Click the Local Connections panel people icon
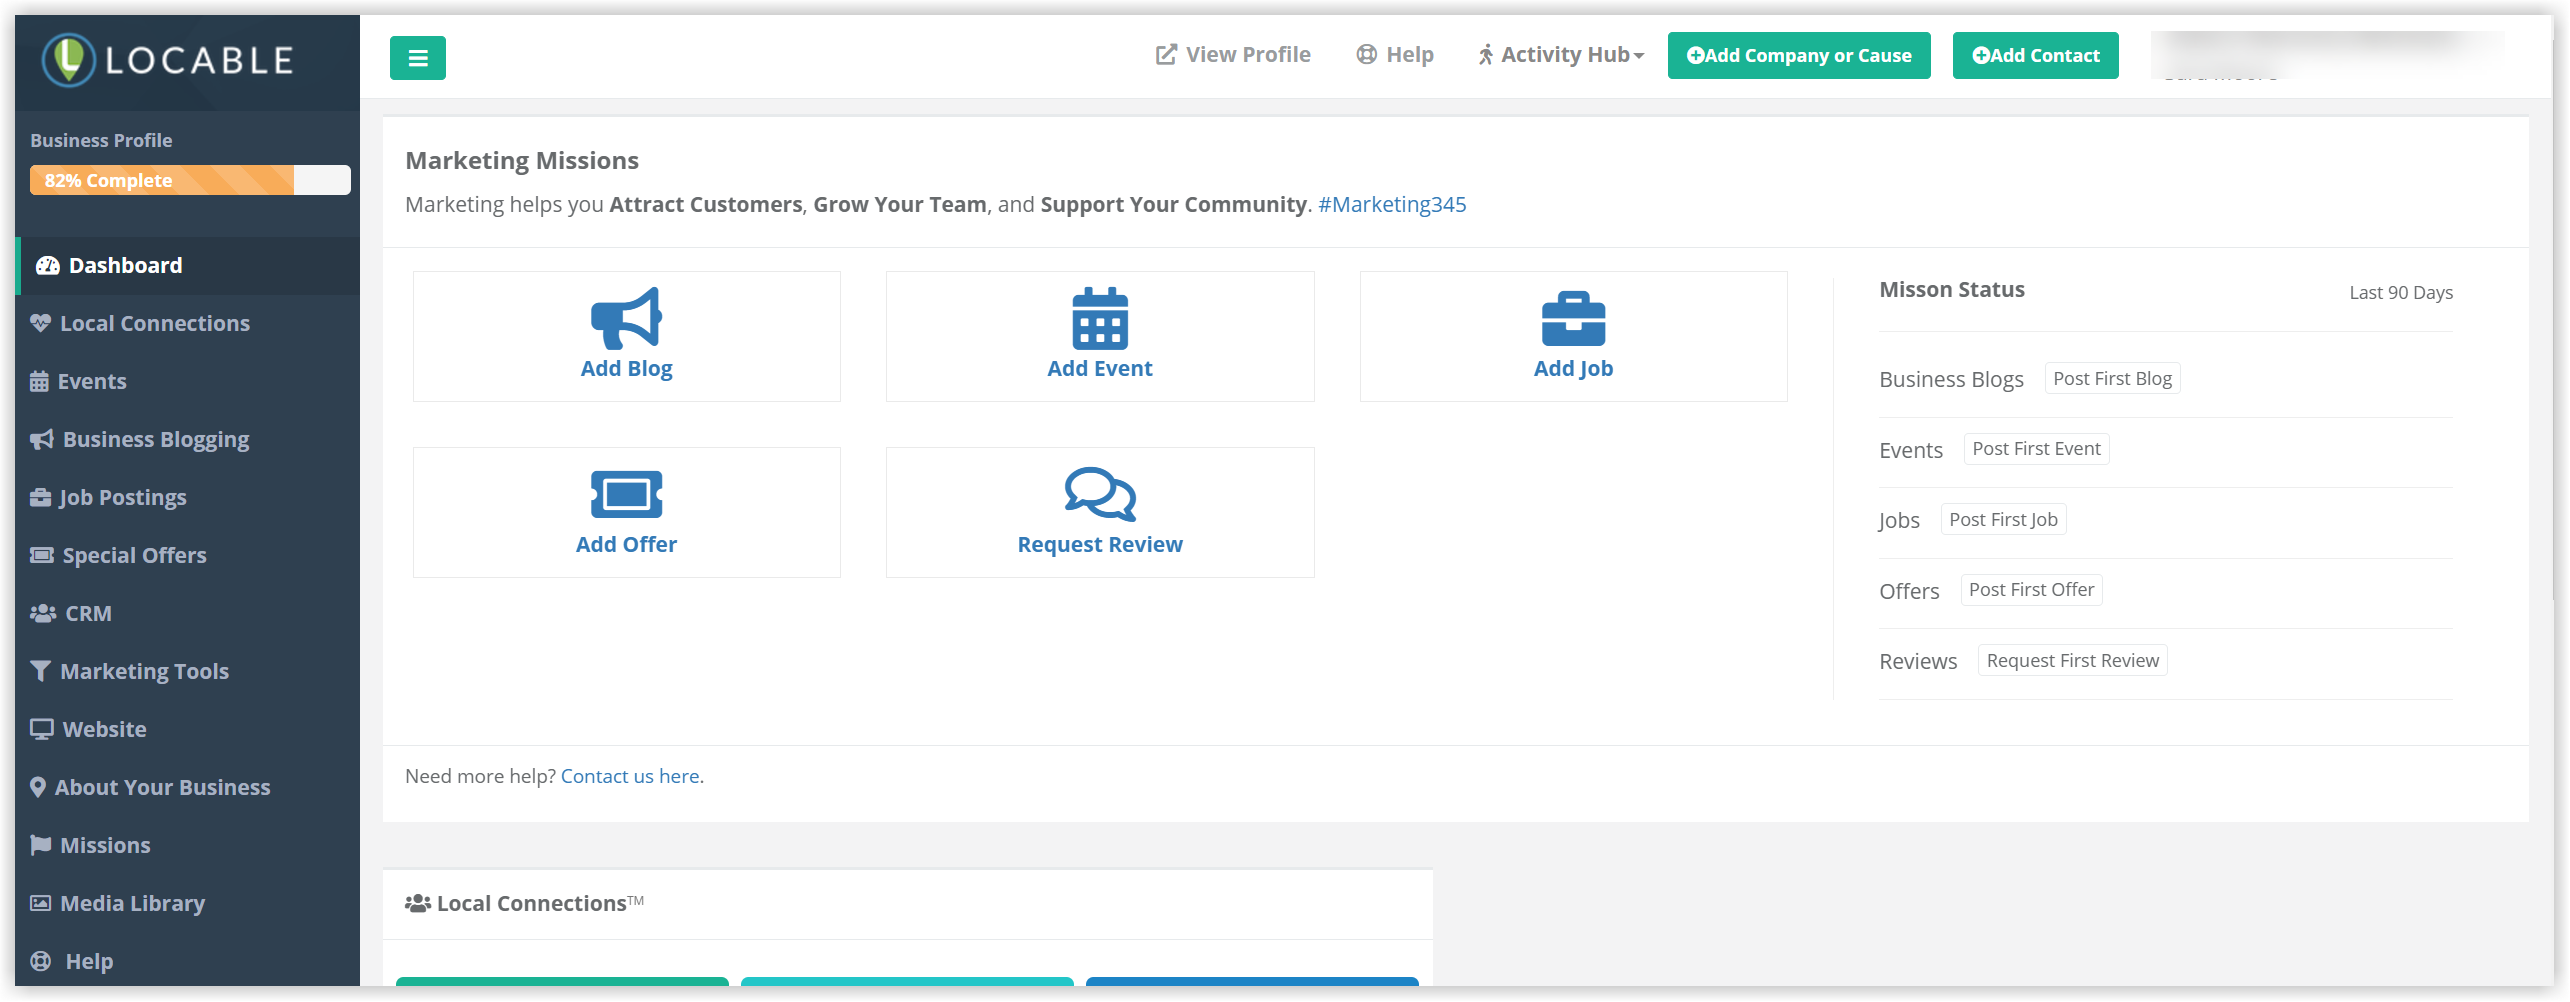 [x=417, y=903]
